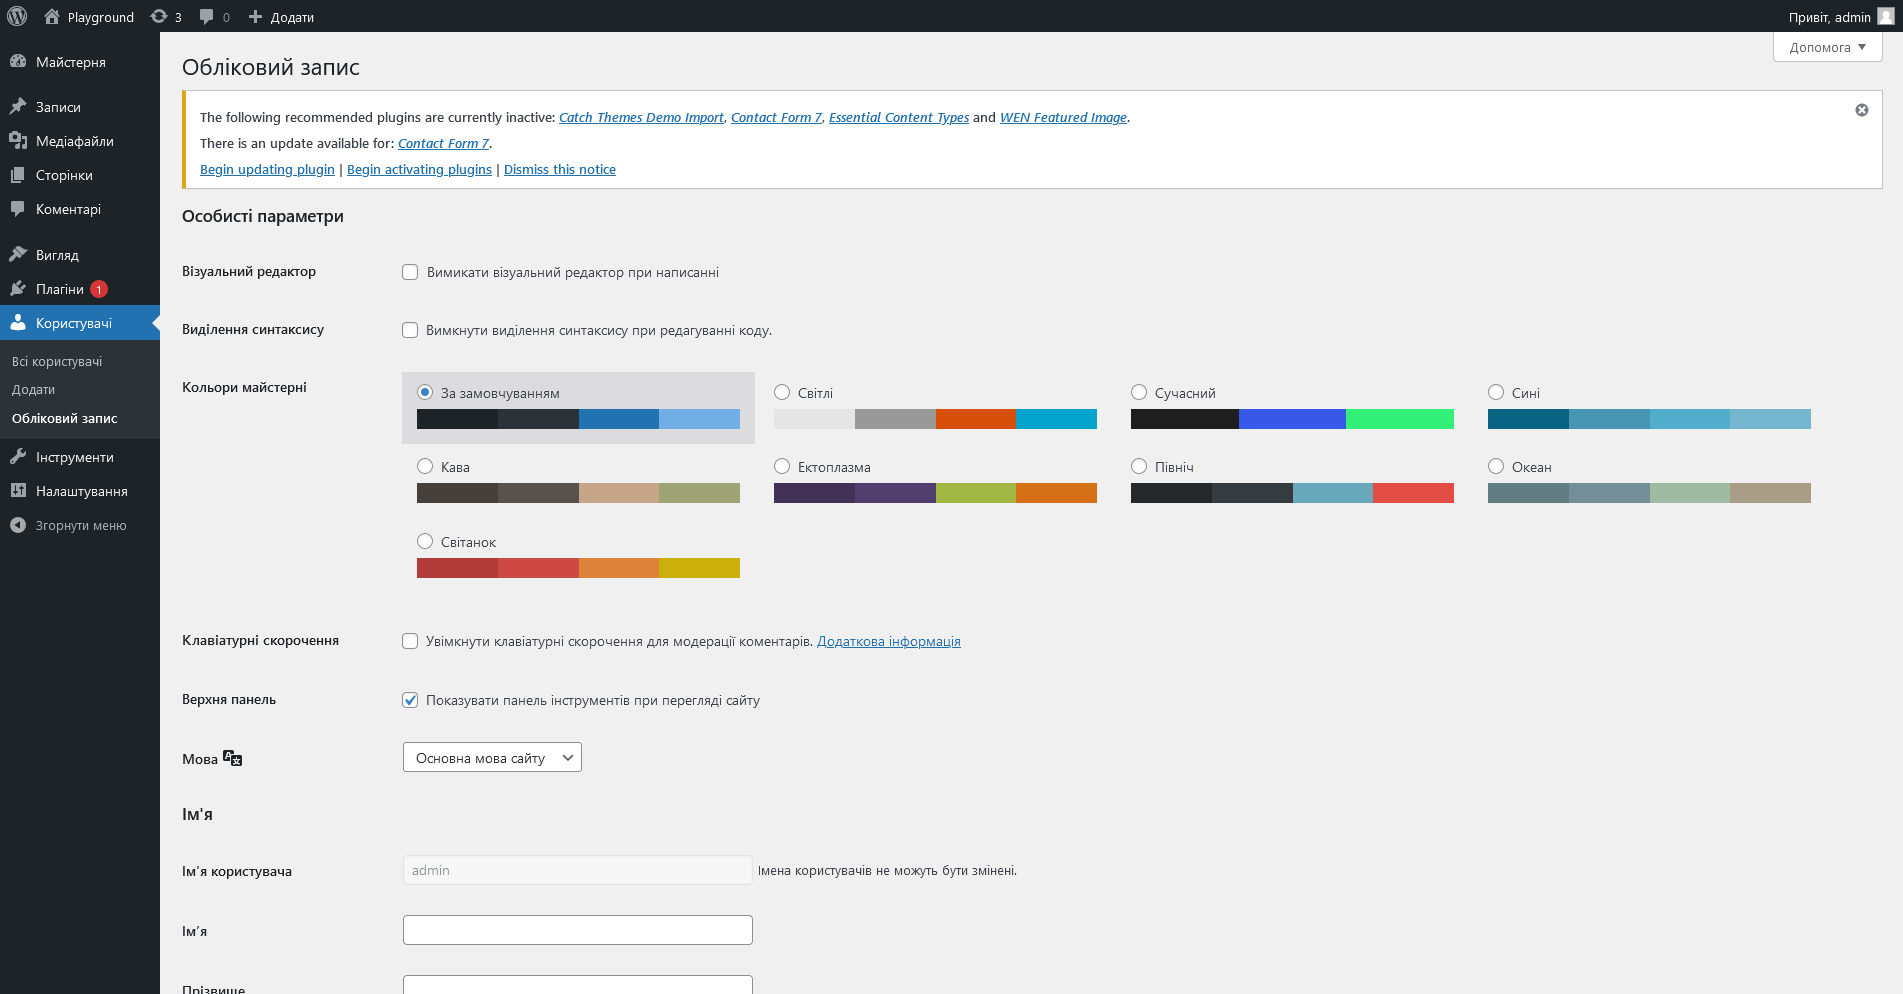Viewport: 1903px width, 994px height.
Task: Click the Згорнути меню collapse icon
Action: (x=18, y=525)
